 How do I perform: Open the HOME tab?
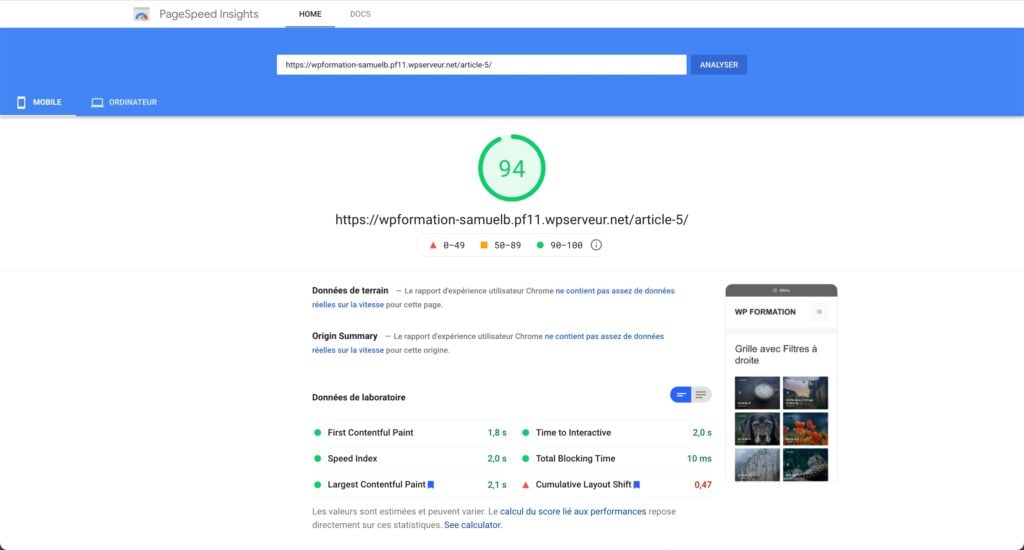(310, 14)
